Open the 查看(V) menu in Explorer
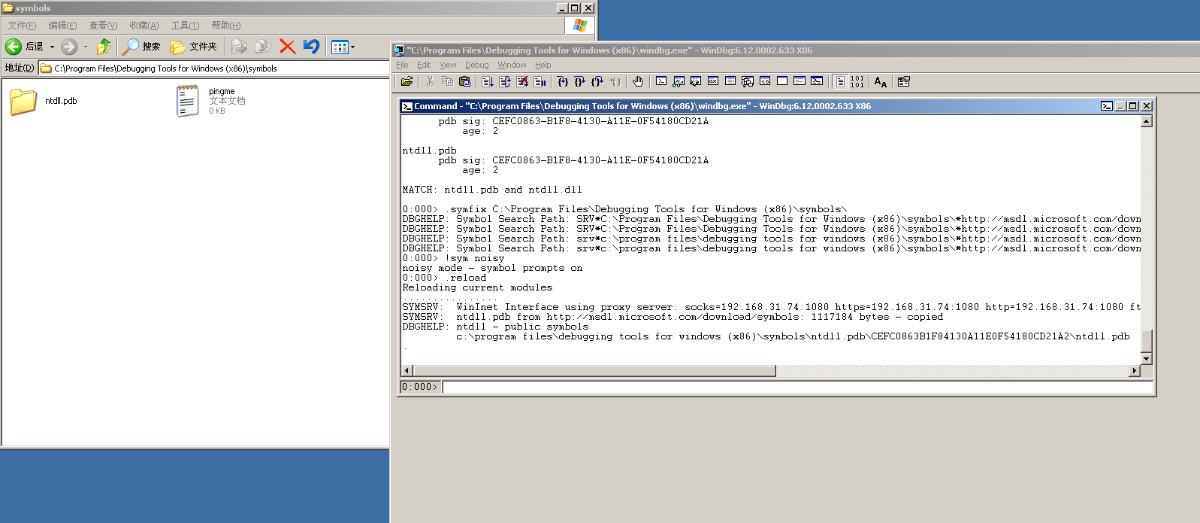This screenshot has width=1200, height=523. click(104, 25)
